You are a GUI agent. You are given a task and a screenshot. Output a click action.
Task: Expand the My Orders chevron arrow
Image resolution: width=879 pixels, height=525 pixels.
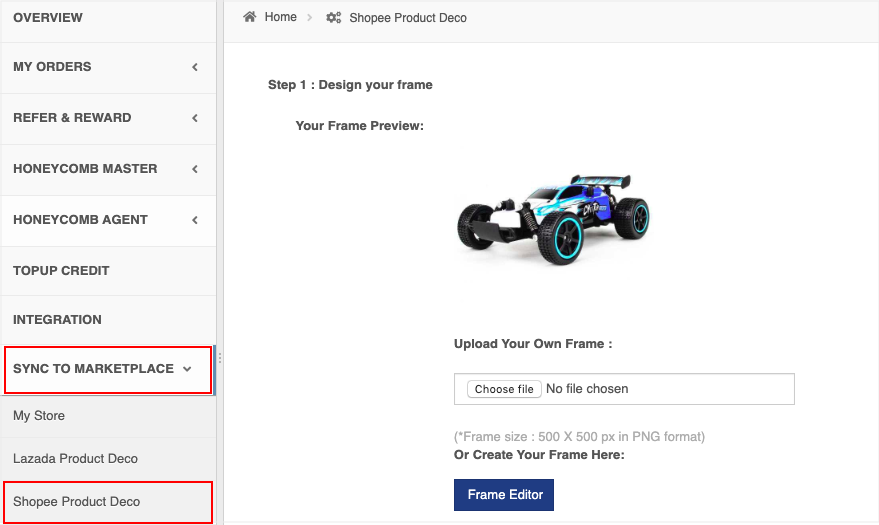[195, 67]
